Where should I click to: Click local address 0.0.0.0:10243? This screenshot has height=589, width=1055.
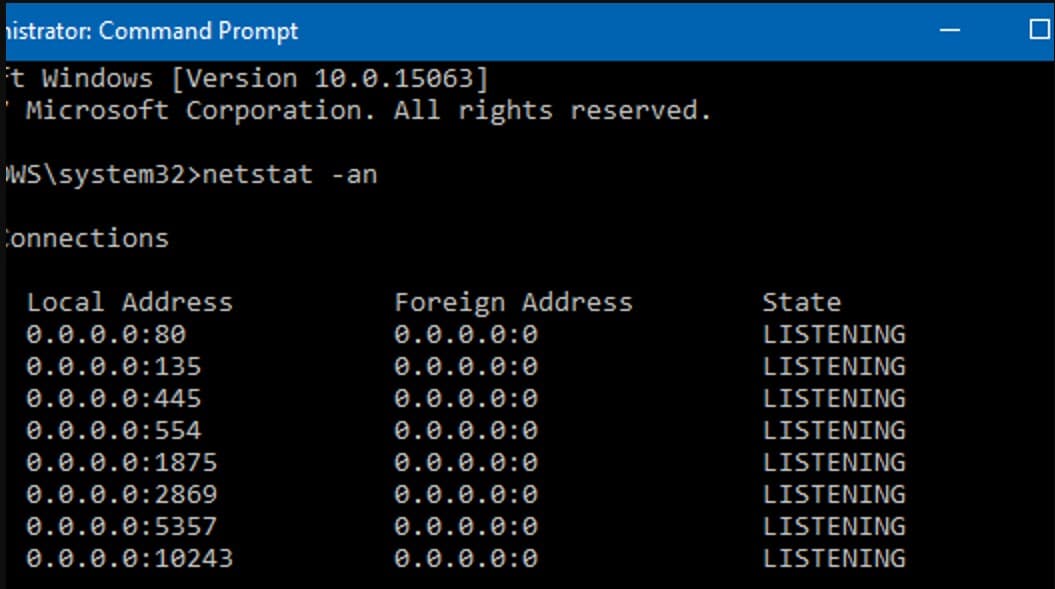130,559
